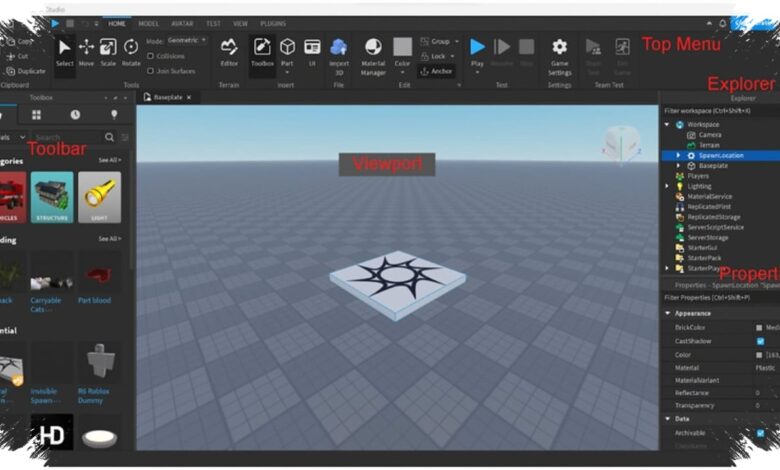Collapse the Workspace tree node

667,124
